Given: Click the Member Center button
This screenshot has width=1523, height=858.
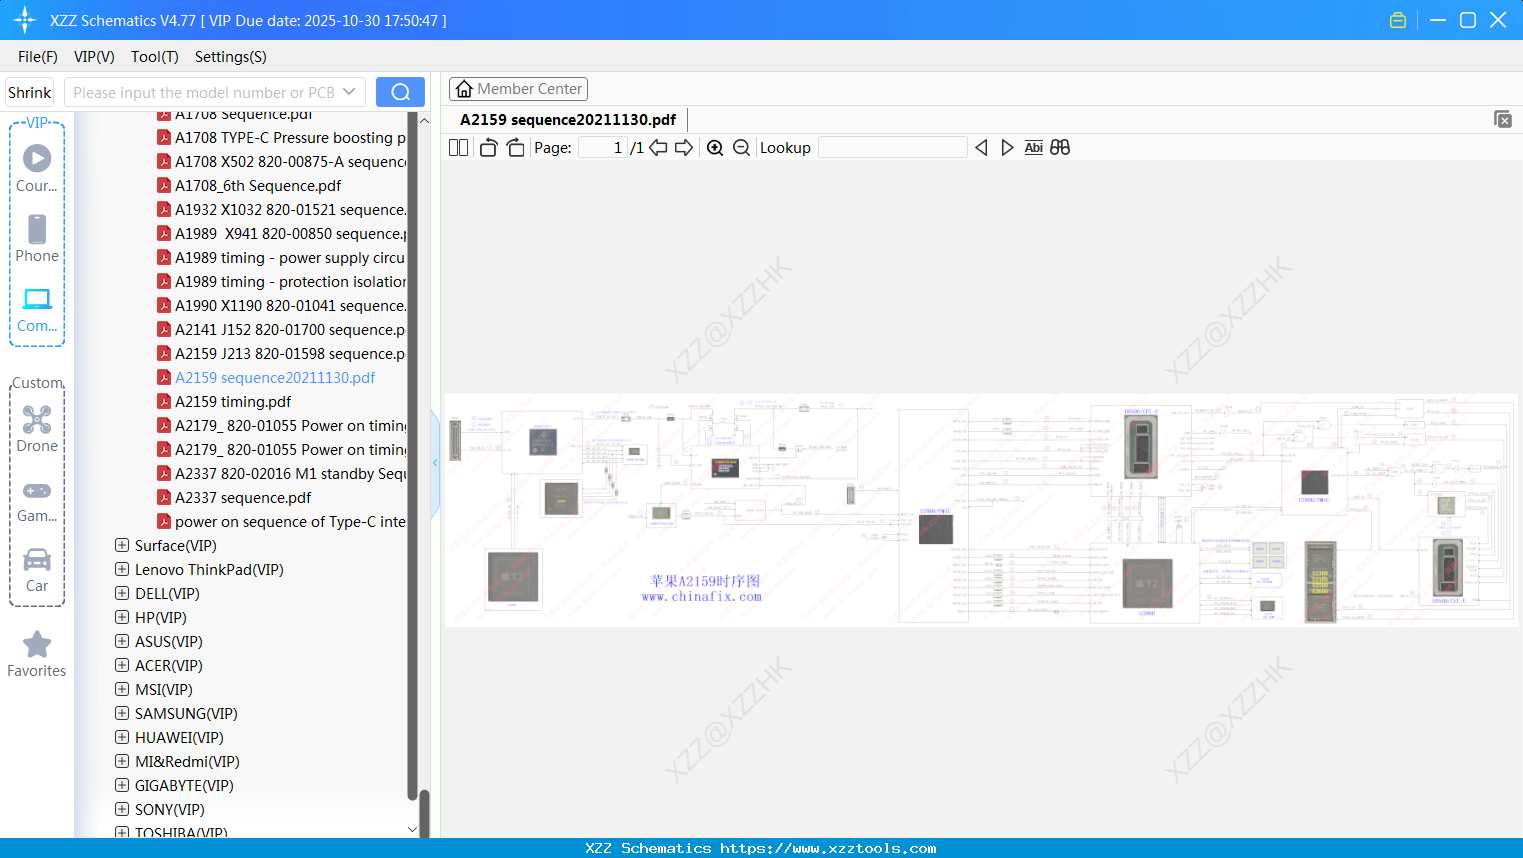Looking at the screenshot, I should click(x=518, y=89).
